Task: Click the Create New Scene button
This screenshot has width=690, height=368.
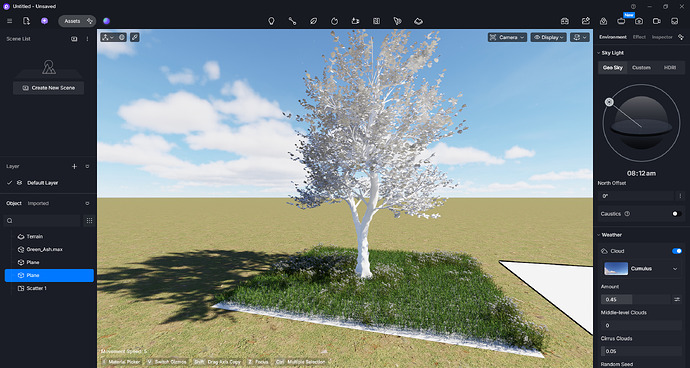Action: [48, 88]
